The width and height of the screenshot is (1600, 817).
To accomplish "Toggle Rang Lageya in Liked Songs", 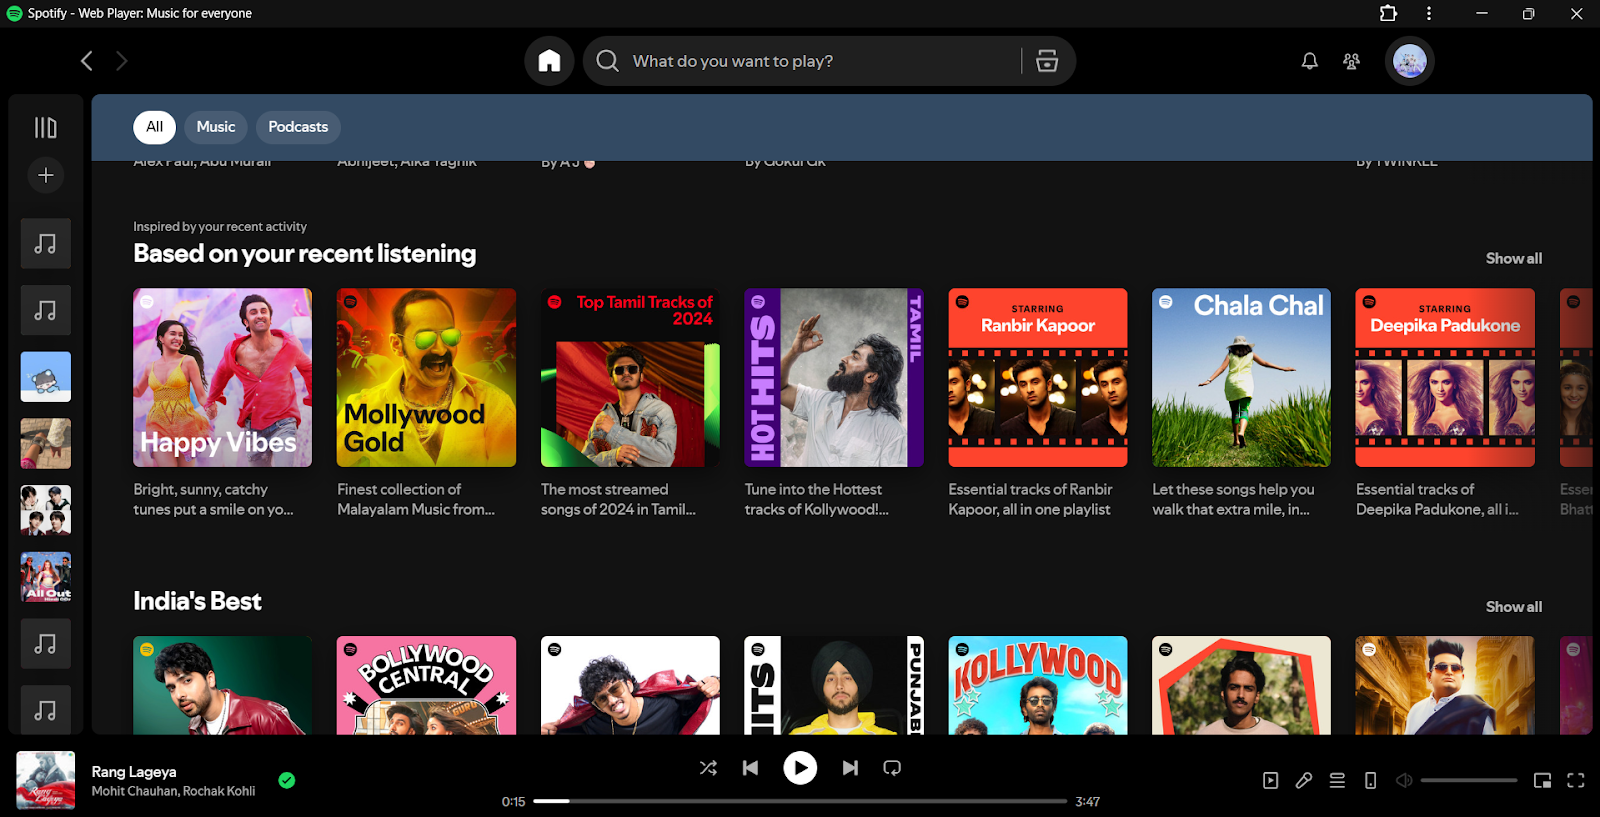I will pos(287,781).
